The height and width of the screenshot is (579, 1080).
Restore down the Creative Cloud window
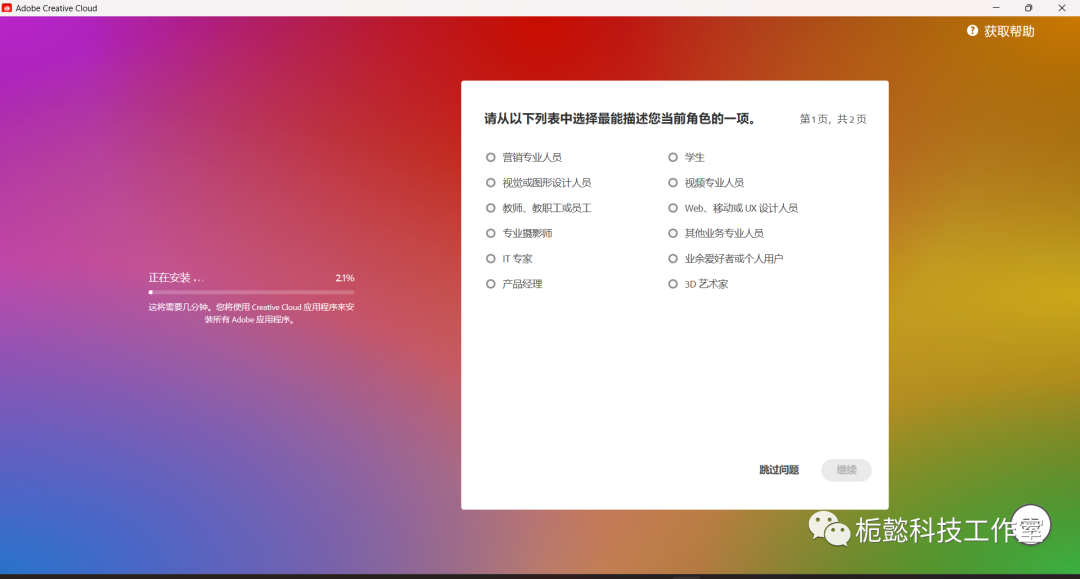[x=1028, y=8]
